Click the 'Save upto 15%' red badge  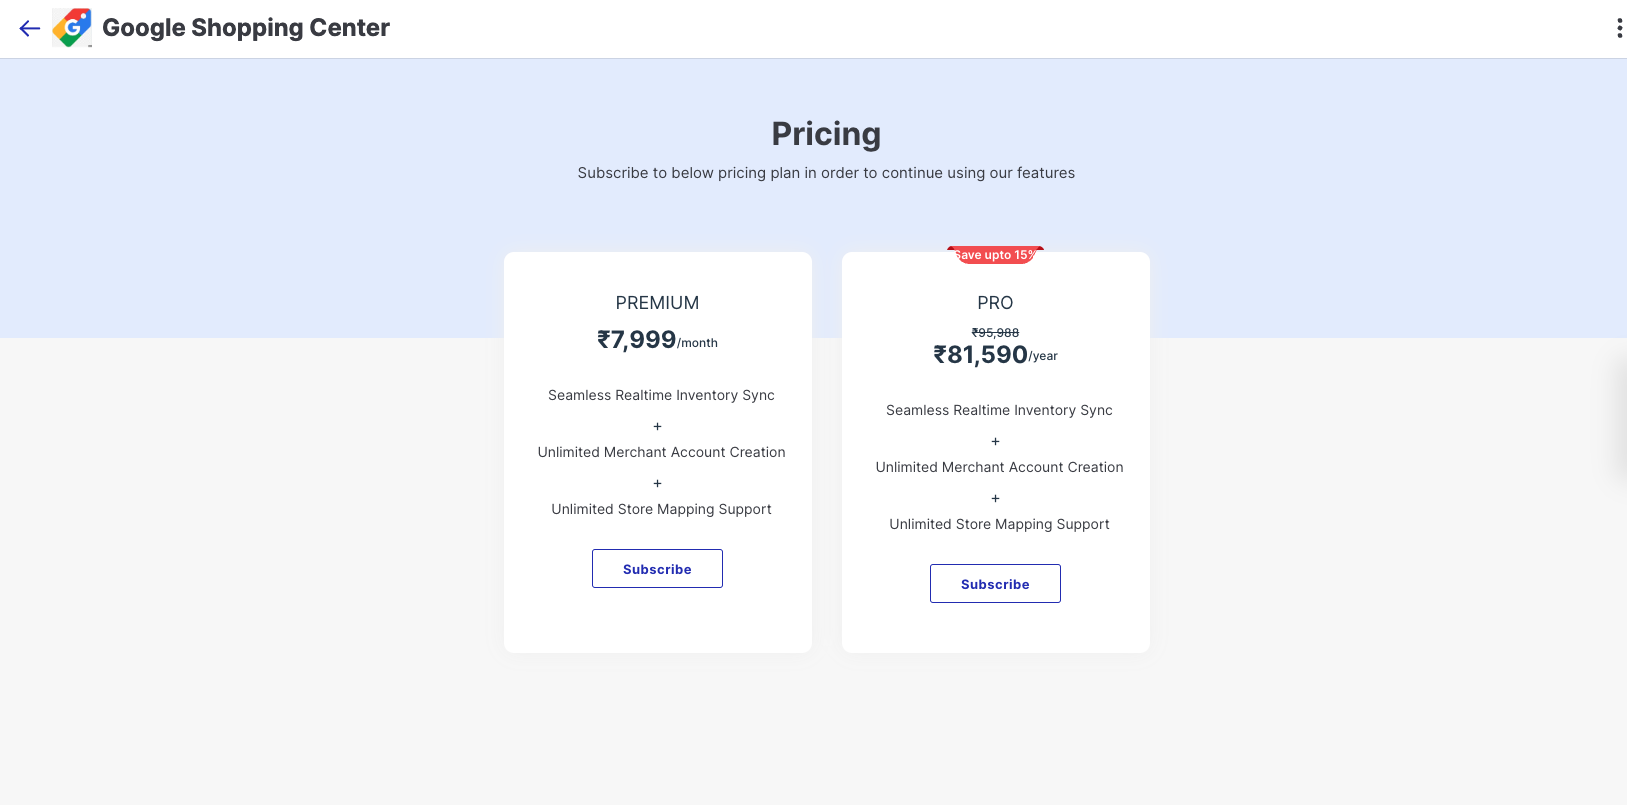tap(995, 255)
